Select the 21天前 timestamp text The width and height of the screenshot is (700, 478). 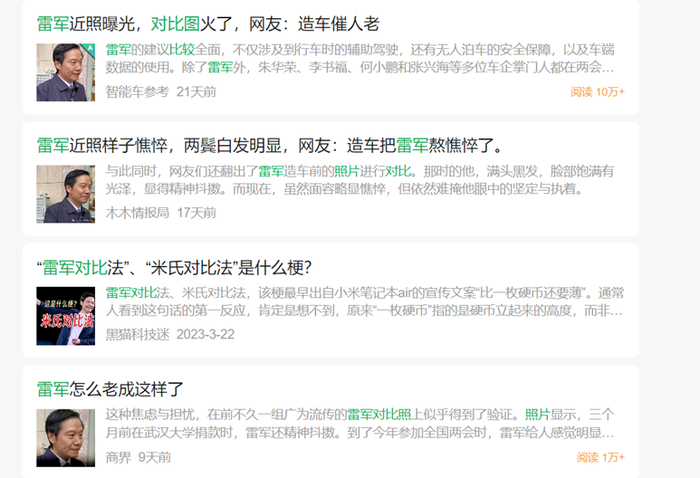point(196,92)
